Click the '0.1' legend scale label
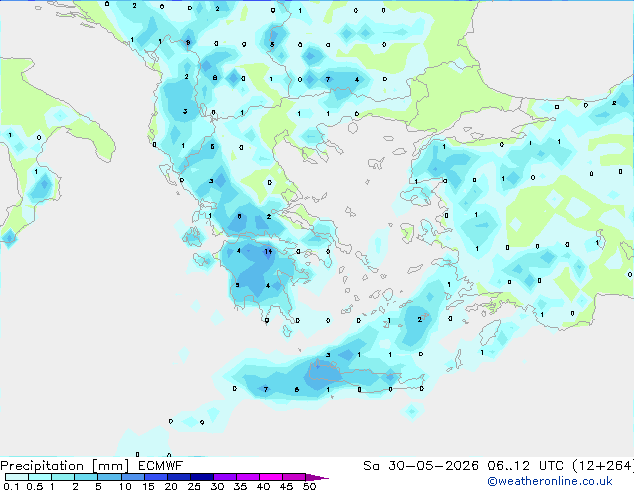Screen dimensions: 634x490 coord(11,486)
